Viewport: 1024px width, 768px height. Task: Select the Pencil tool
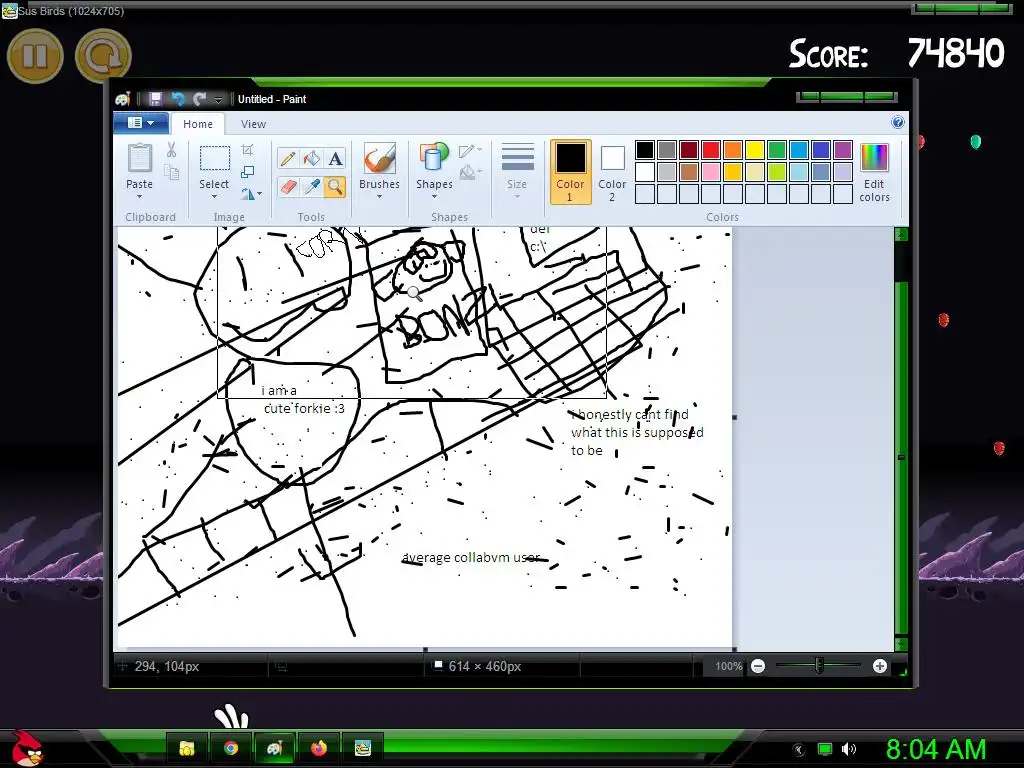[x=288, y=158]
